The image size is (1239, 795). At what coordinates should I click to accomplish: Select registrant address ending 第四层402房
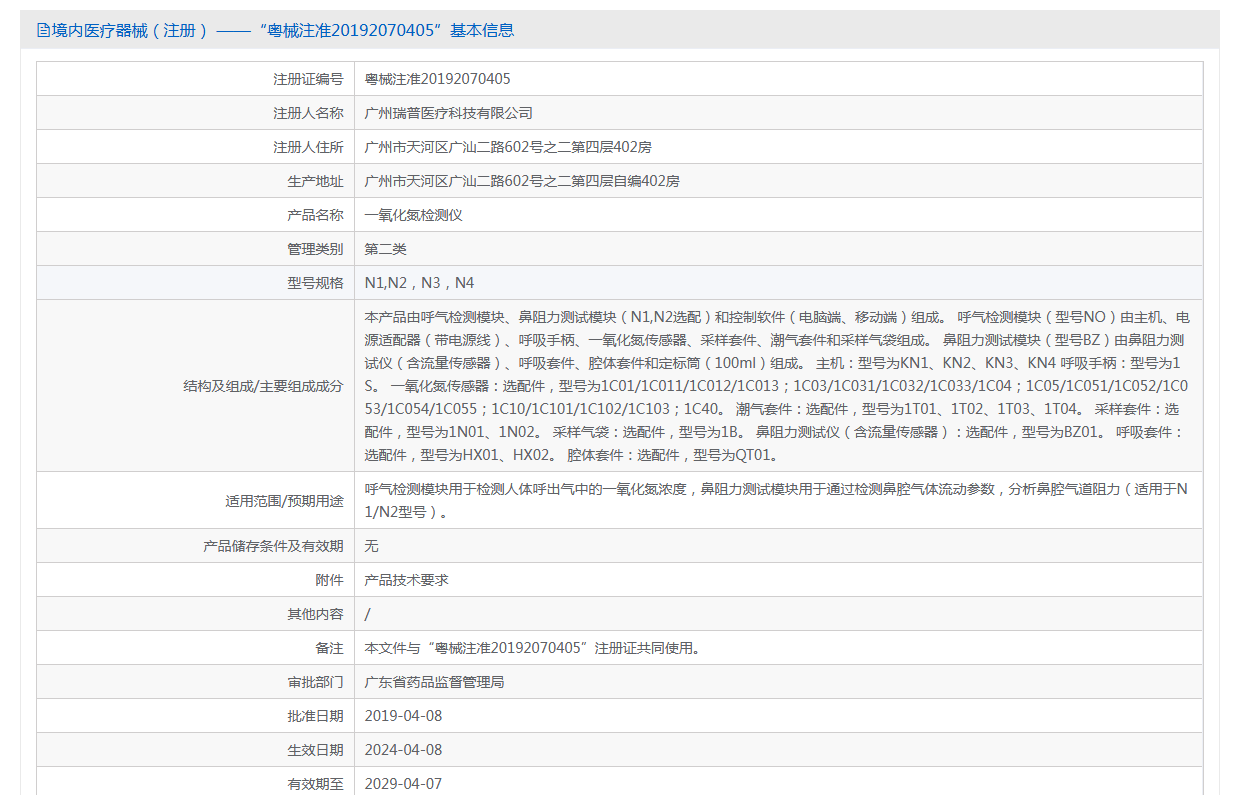tap(508, 147)
